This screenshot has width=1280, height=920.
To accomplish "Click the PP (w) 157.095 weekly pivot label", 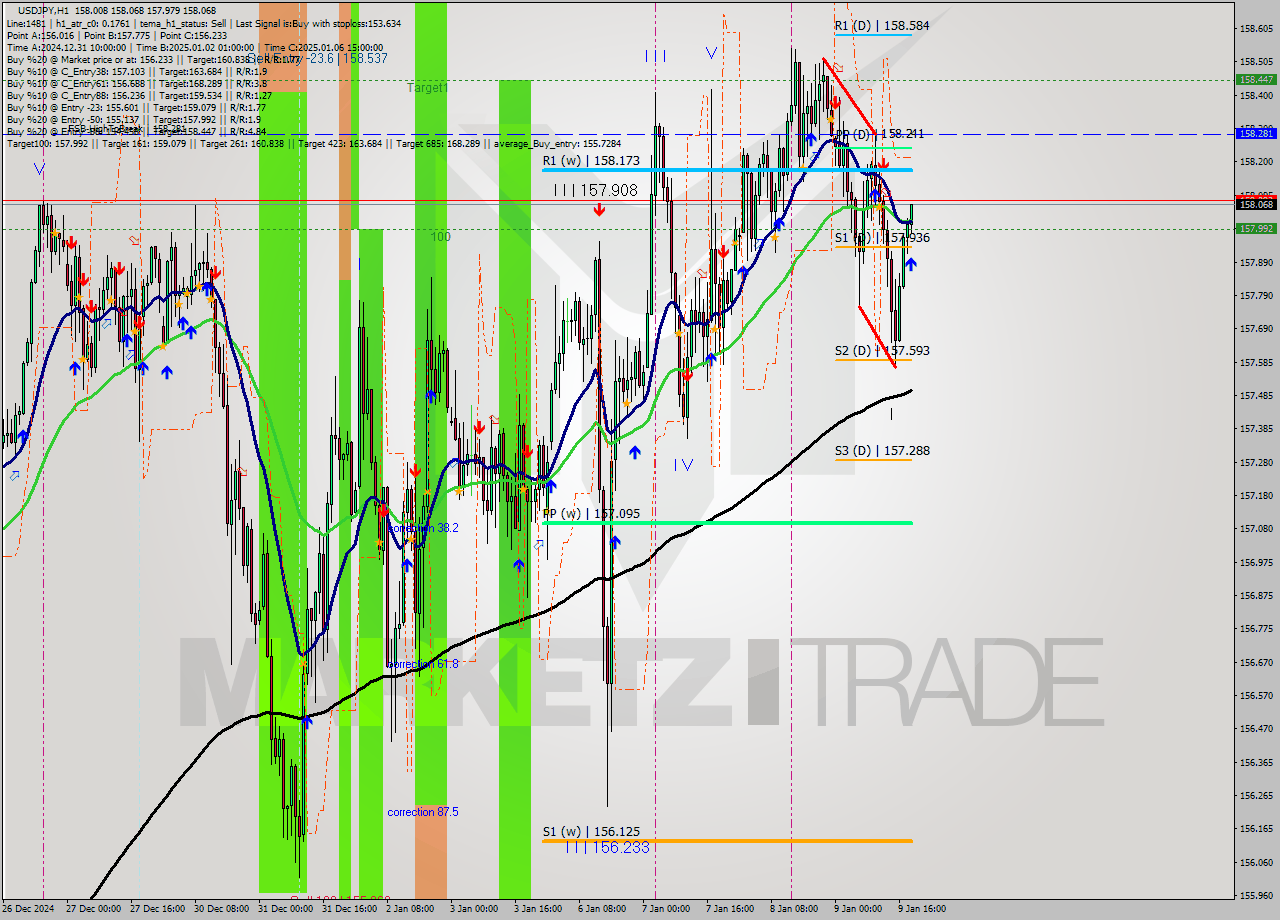I will click(590, 514).
